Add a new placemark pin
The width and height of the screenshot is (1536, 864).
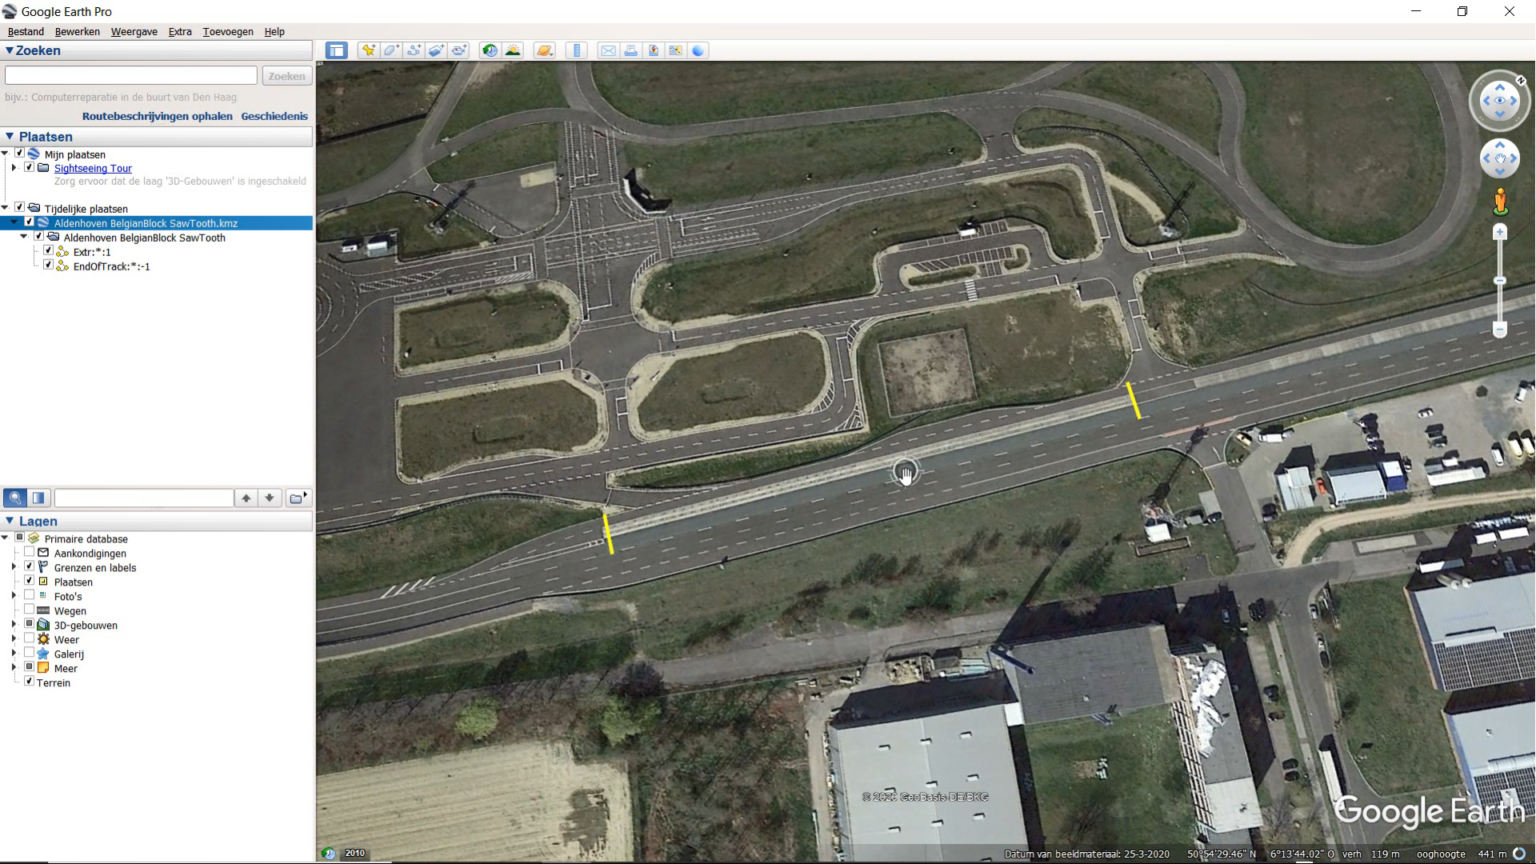(x=369, y=50)
